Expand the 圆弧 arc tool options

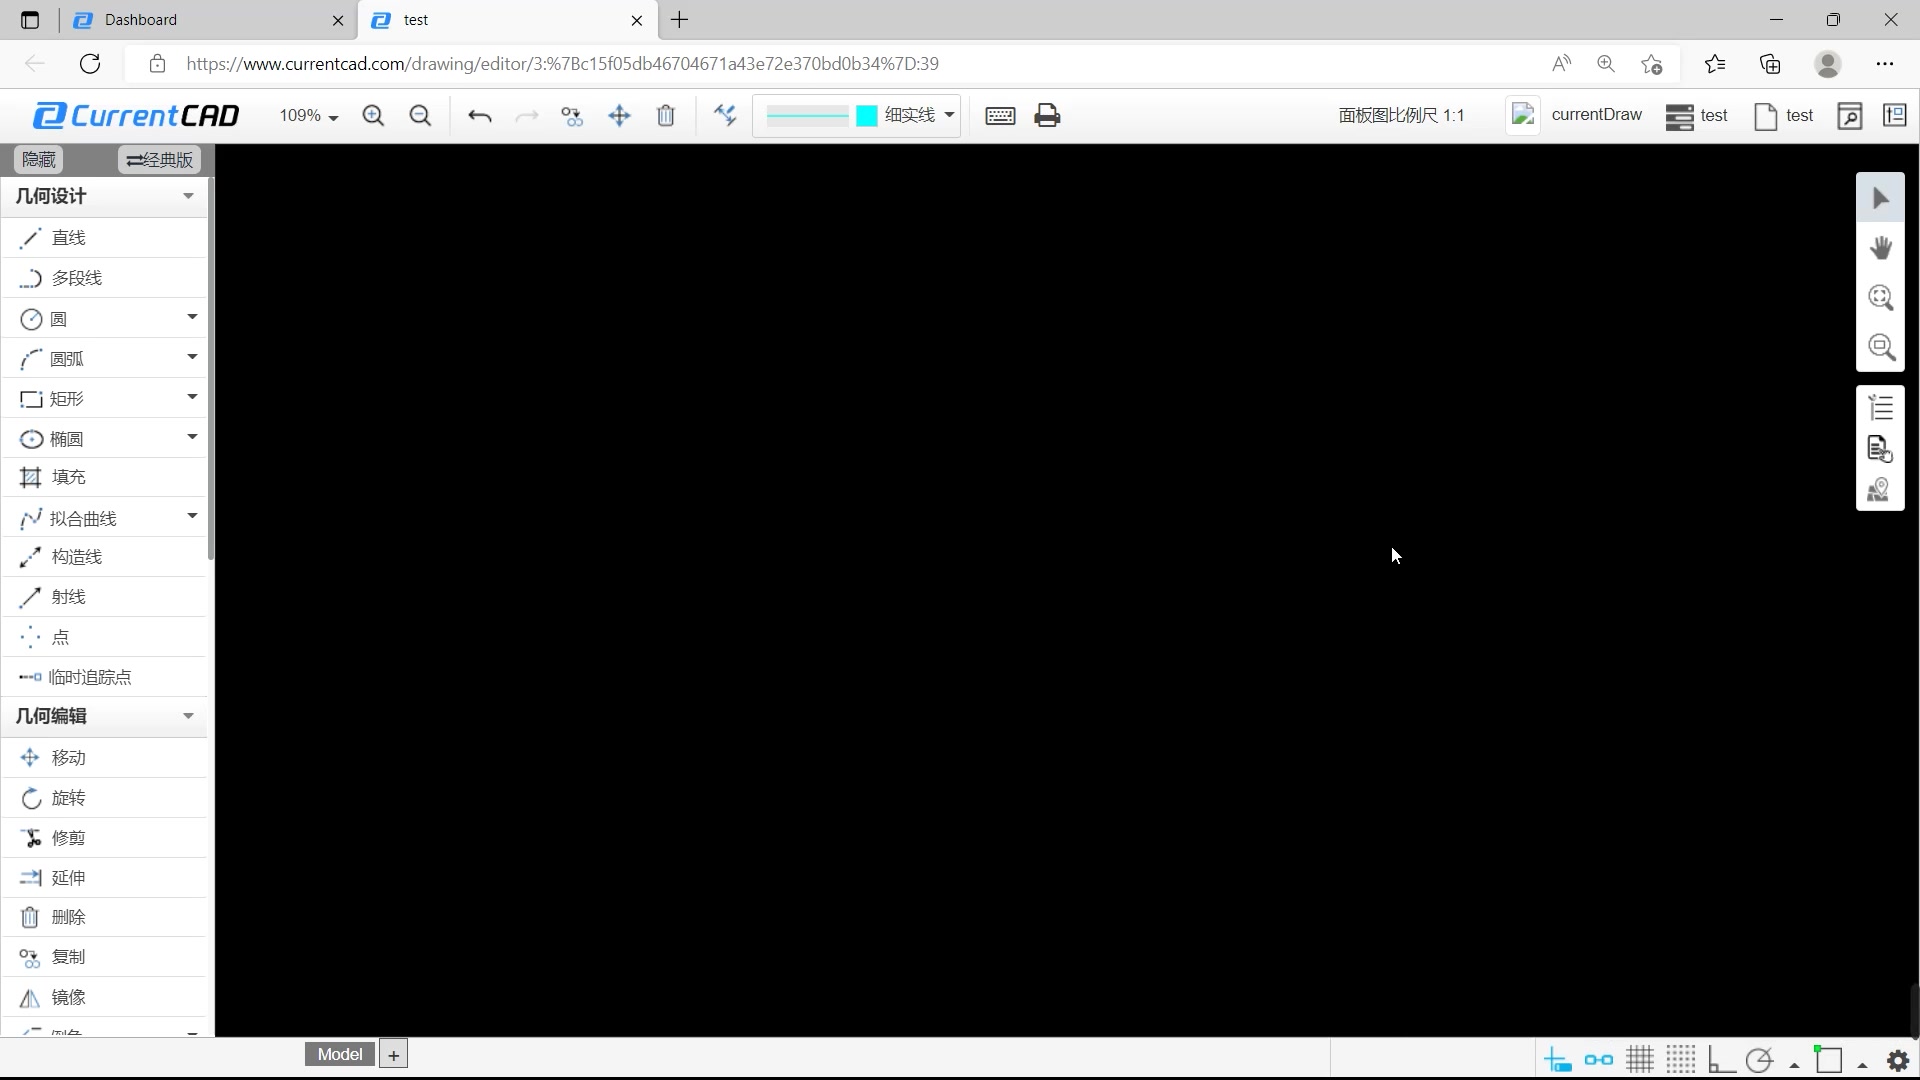(x=192, y=357)
